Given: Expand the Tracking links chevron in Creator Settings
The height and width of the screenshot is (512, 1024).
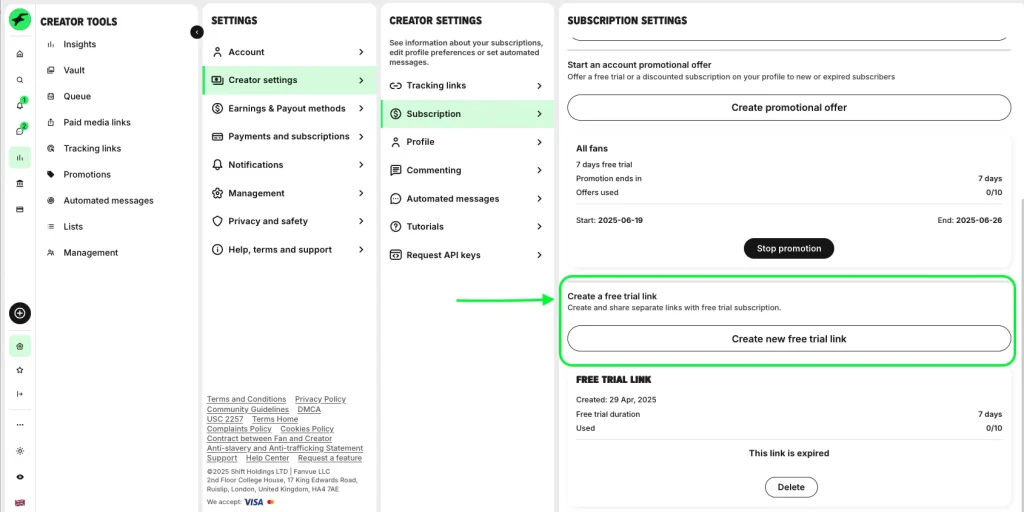Looking at the screenshot, I should click(539, 86).
